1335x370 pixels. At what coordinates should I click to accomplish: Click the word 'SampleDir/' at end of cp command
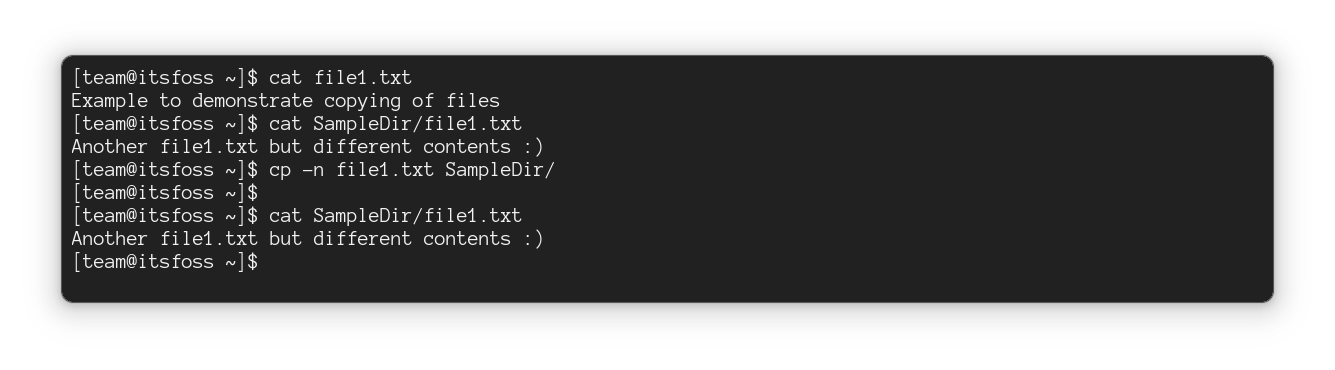coord(500,170)
